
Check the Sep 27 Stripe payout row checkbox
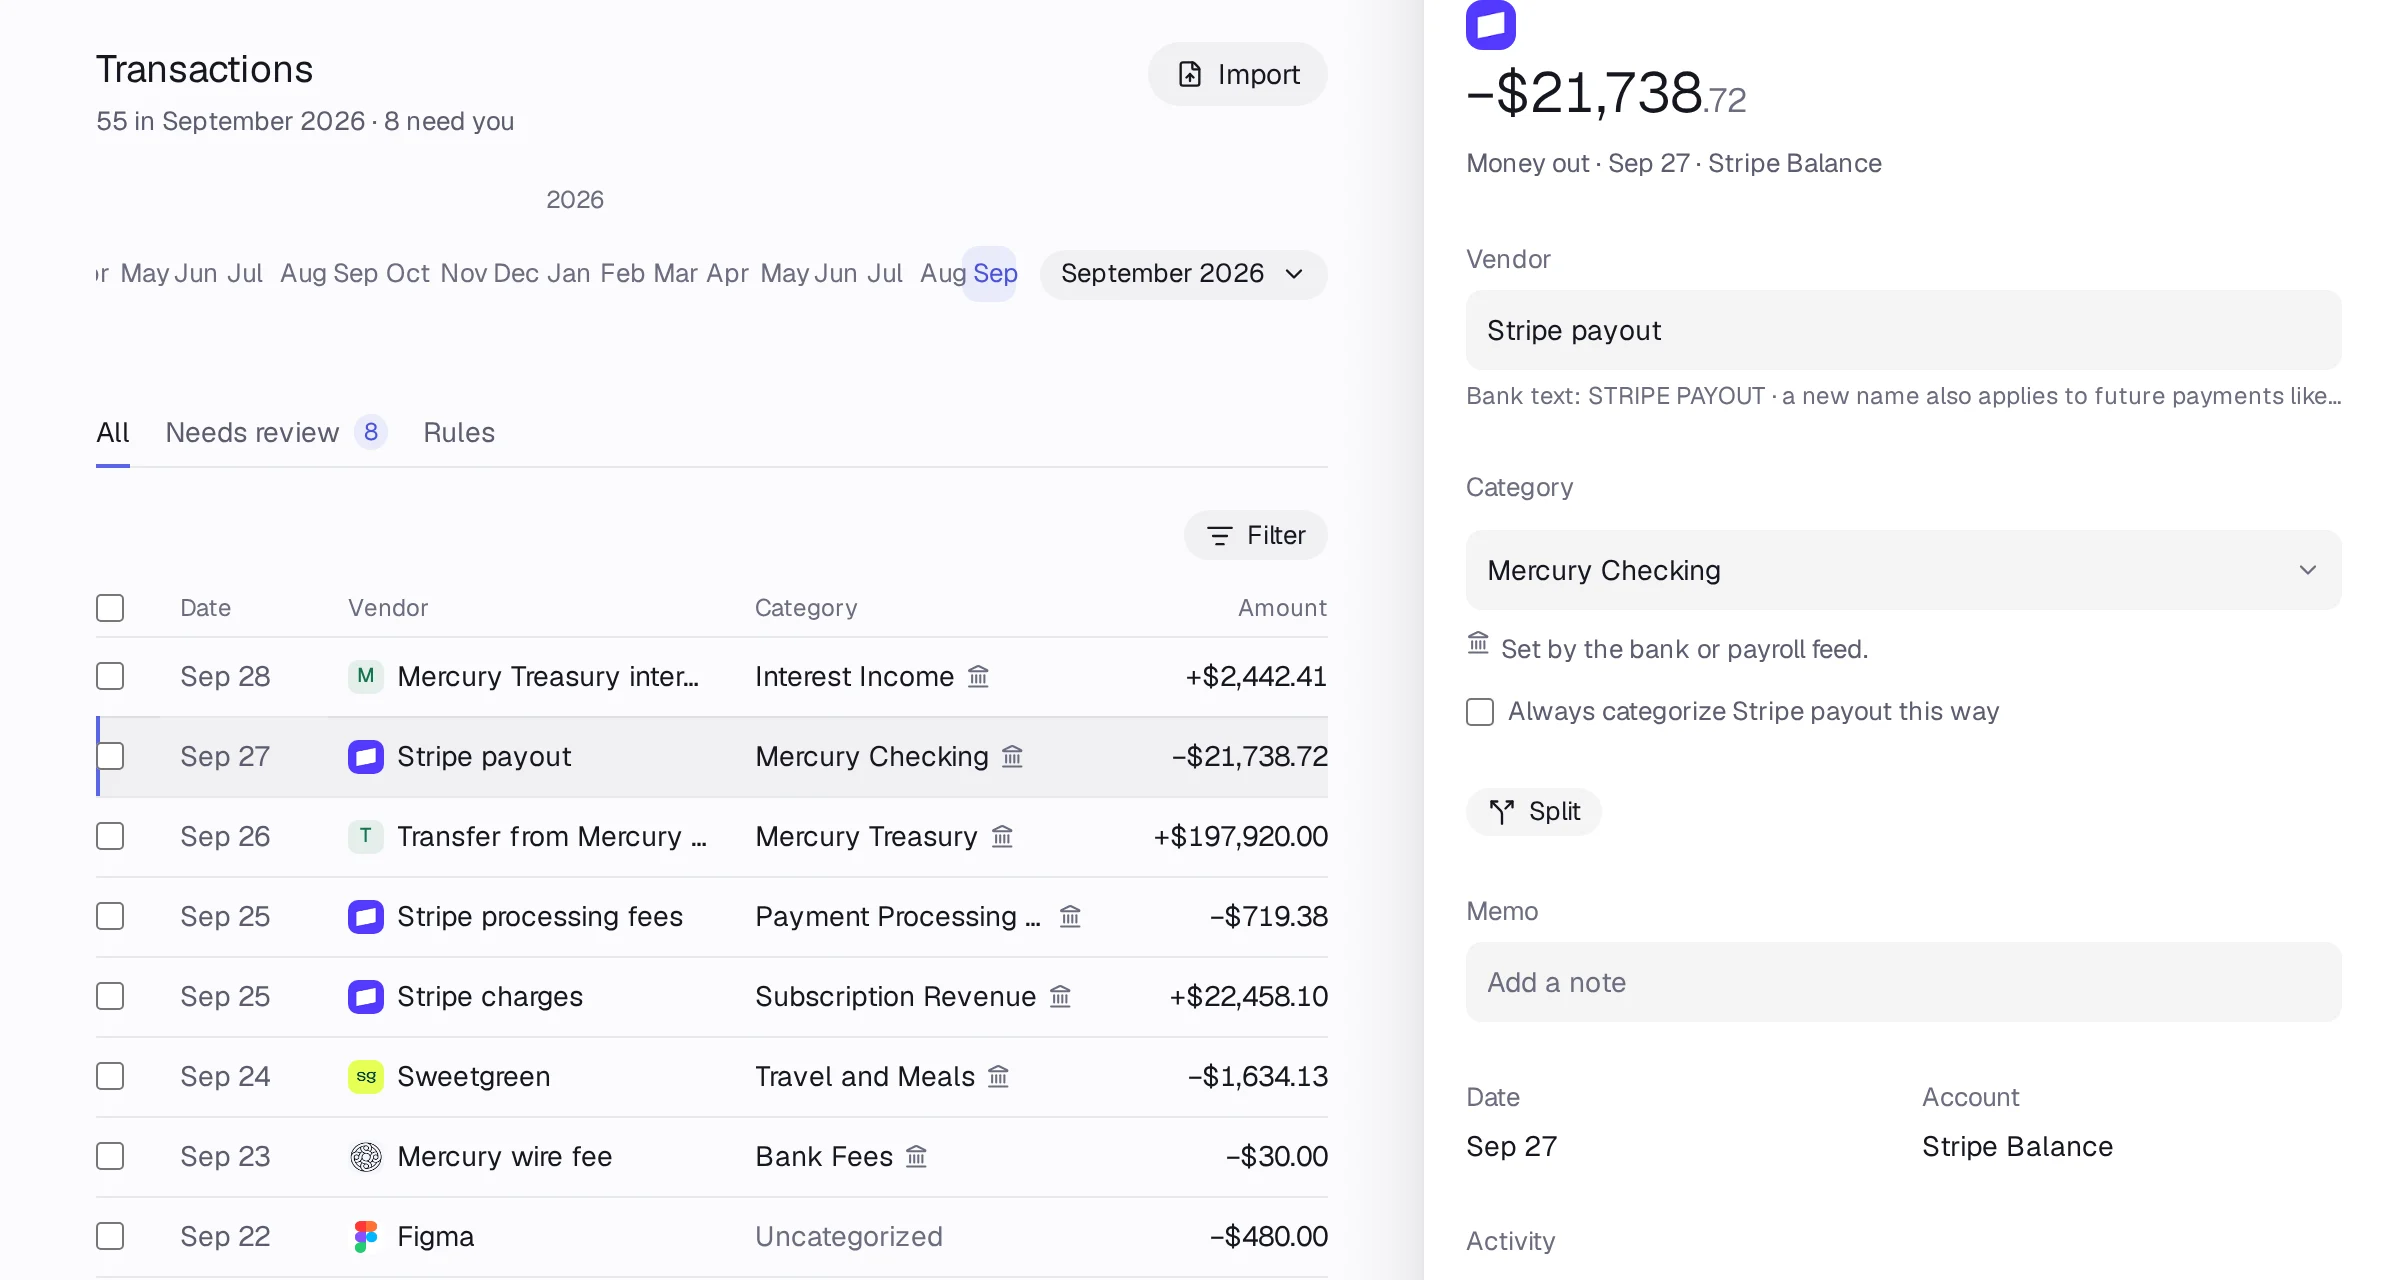(110, 756)
